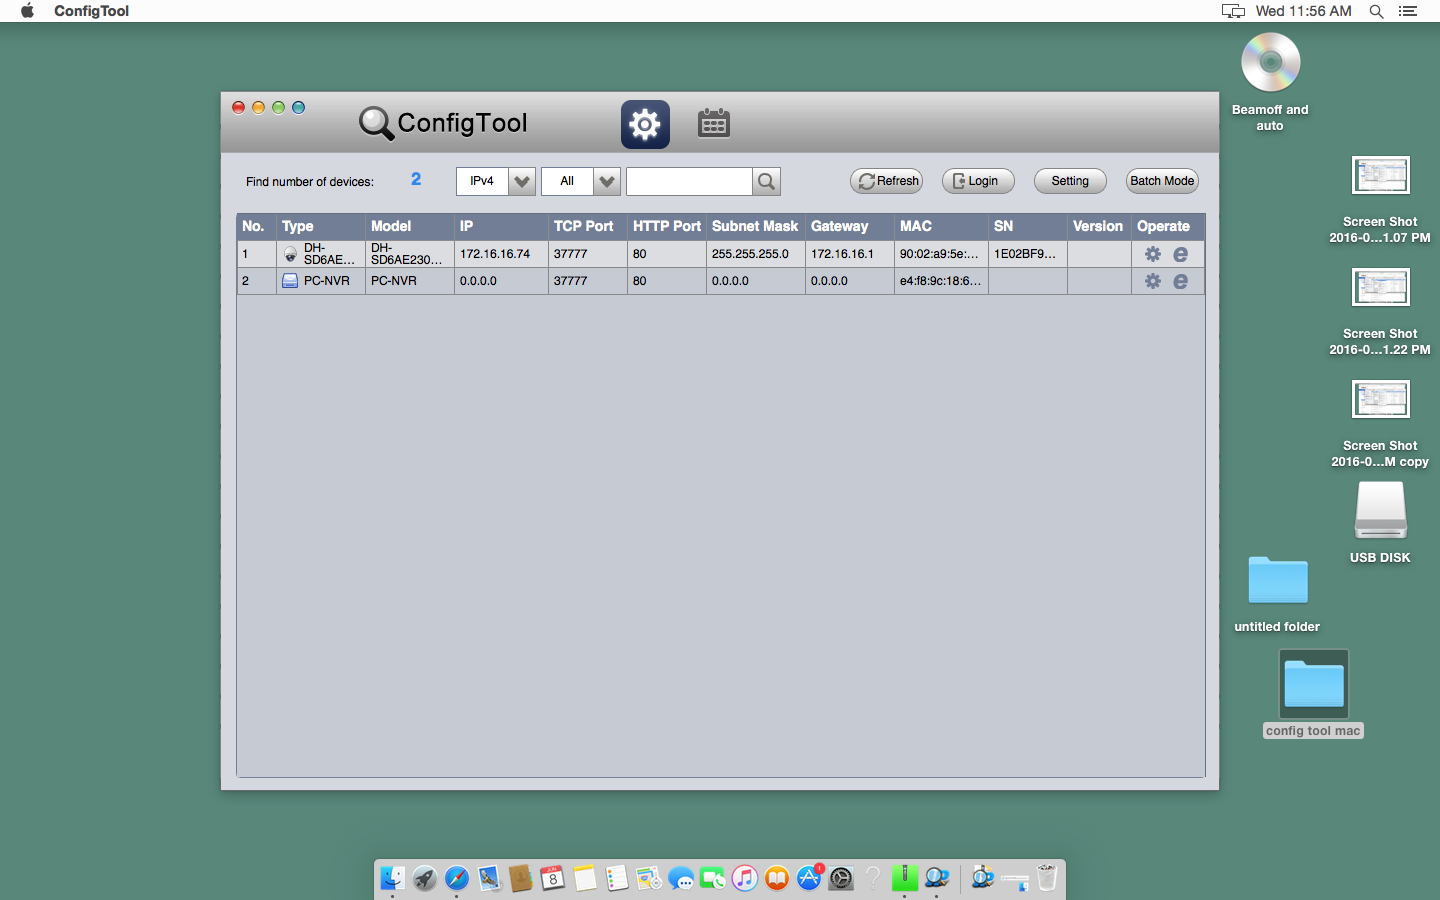The height and width of the screenshot is (900, 1440).
Task: Click the Gateway column header
Action: (850, 226)
